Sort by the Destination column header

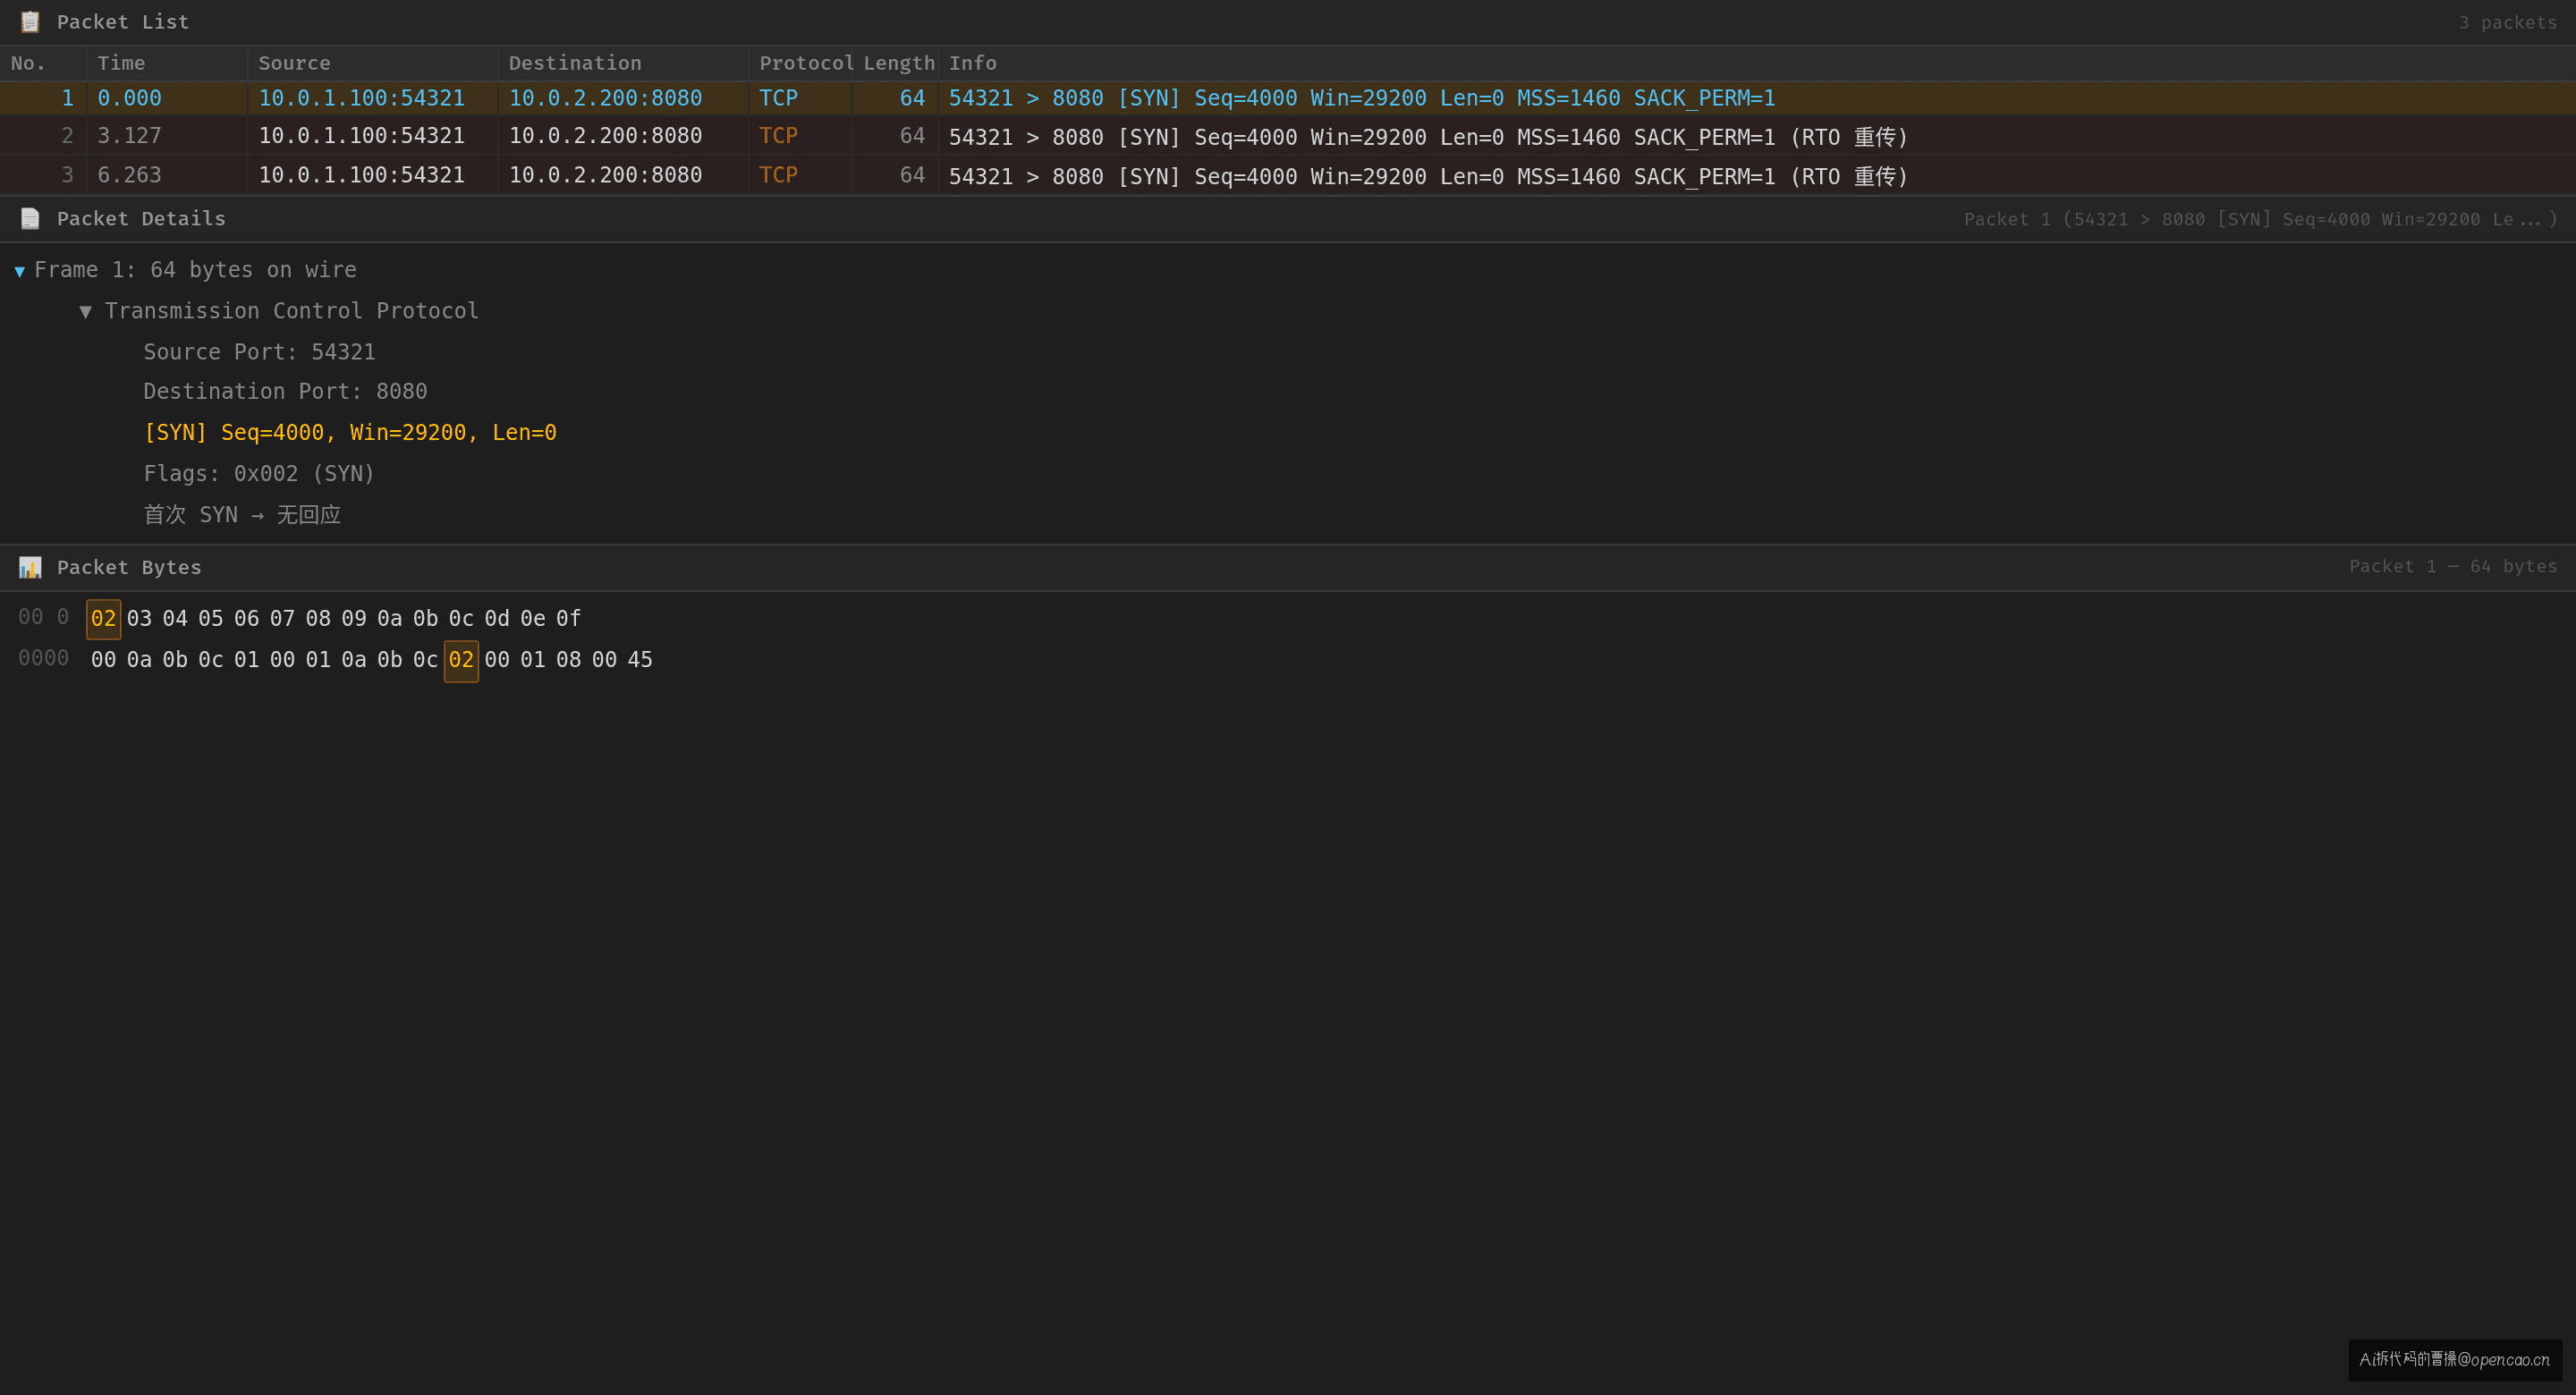(623, 63)
